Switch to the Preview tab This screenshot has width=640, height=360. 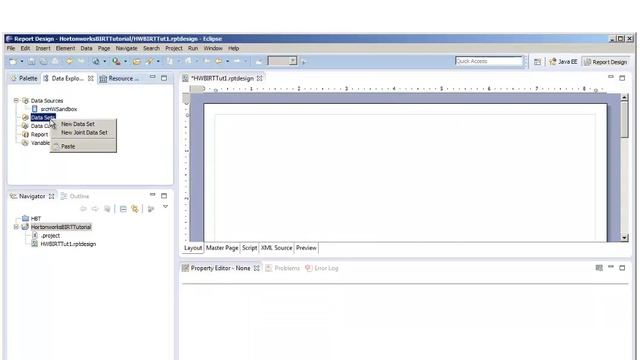[306, 248]
